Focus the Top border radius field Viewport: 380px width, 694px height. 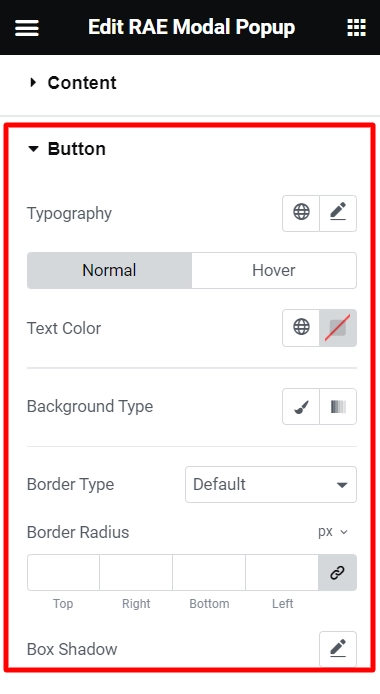[x=63, y=572]
